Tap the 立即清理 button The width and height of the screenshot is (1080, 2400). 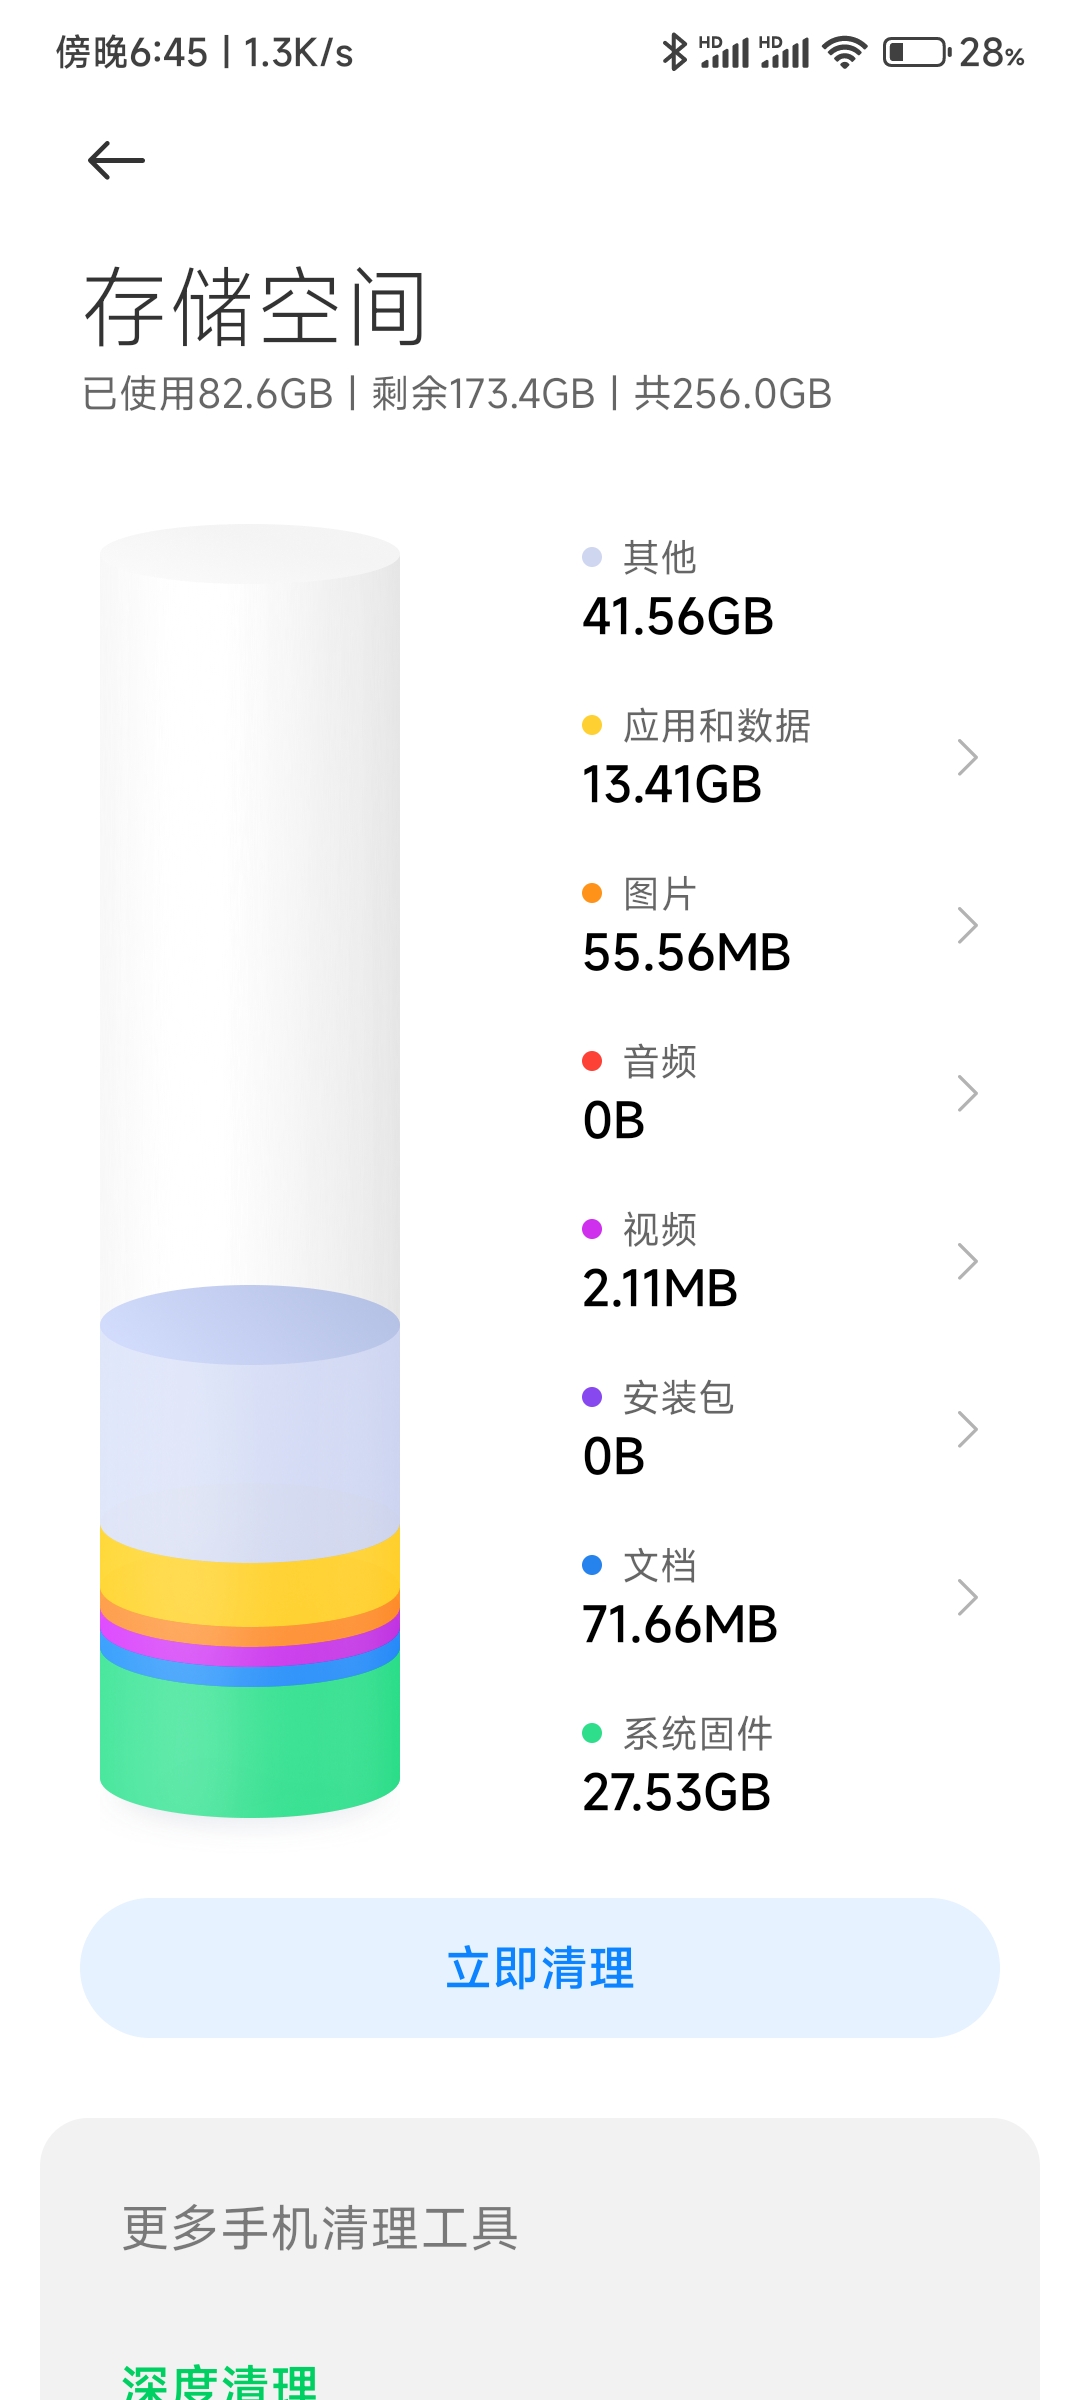[540, 1968]
